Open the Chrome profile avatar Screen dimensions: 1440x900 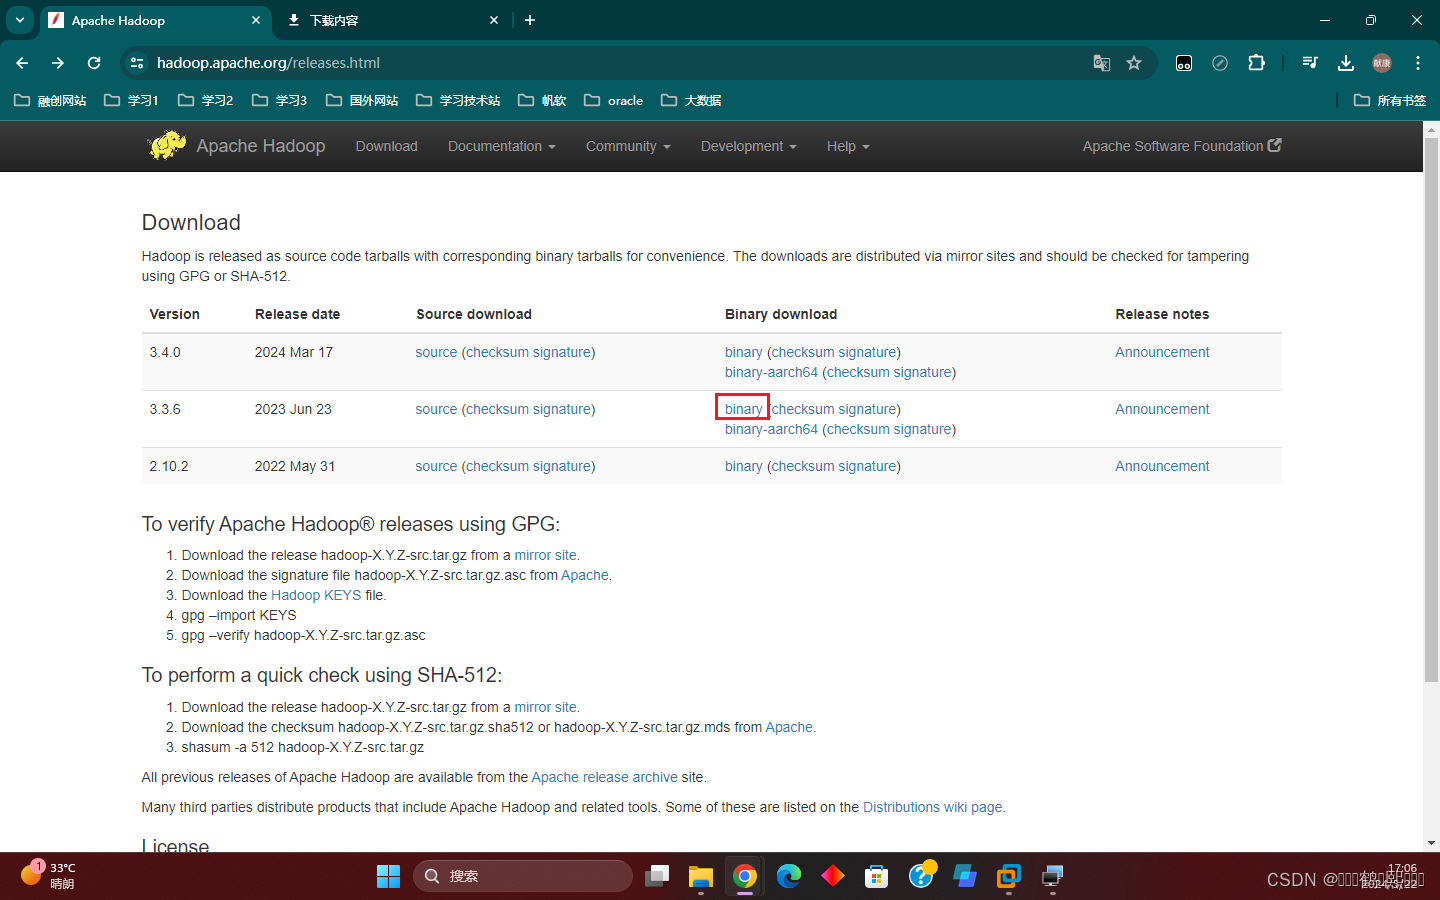(x=1382, y=63)
